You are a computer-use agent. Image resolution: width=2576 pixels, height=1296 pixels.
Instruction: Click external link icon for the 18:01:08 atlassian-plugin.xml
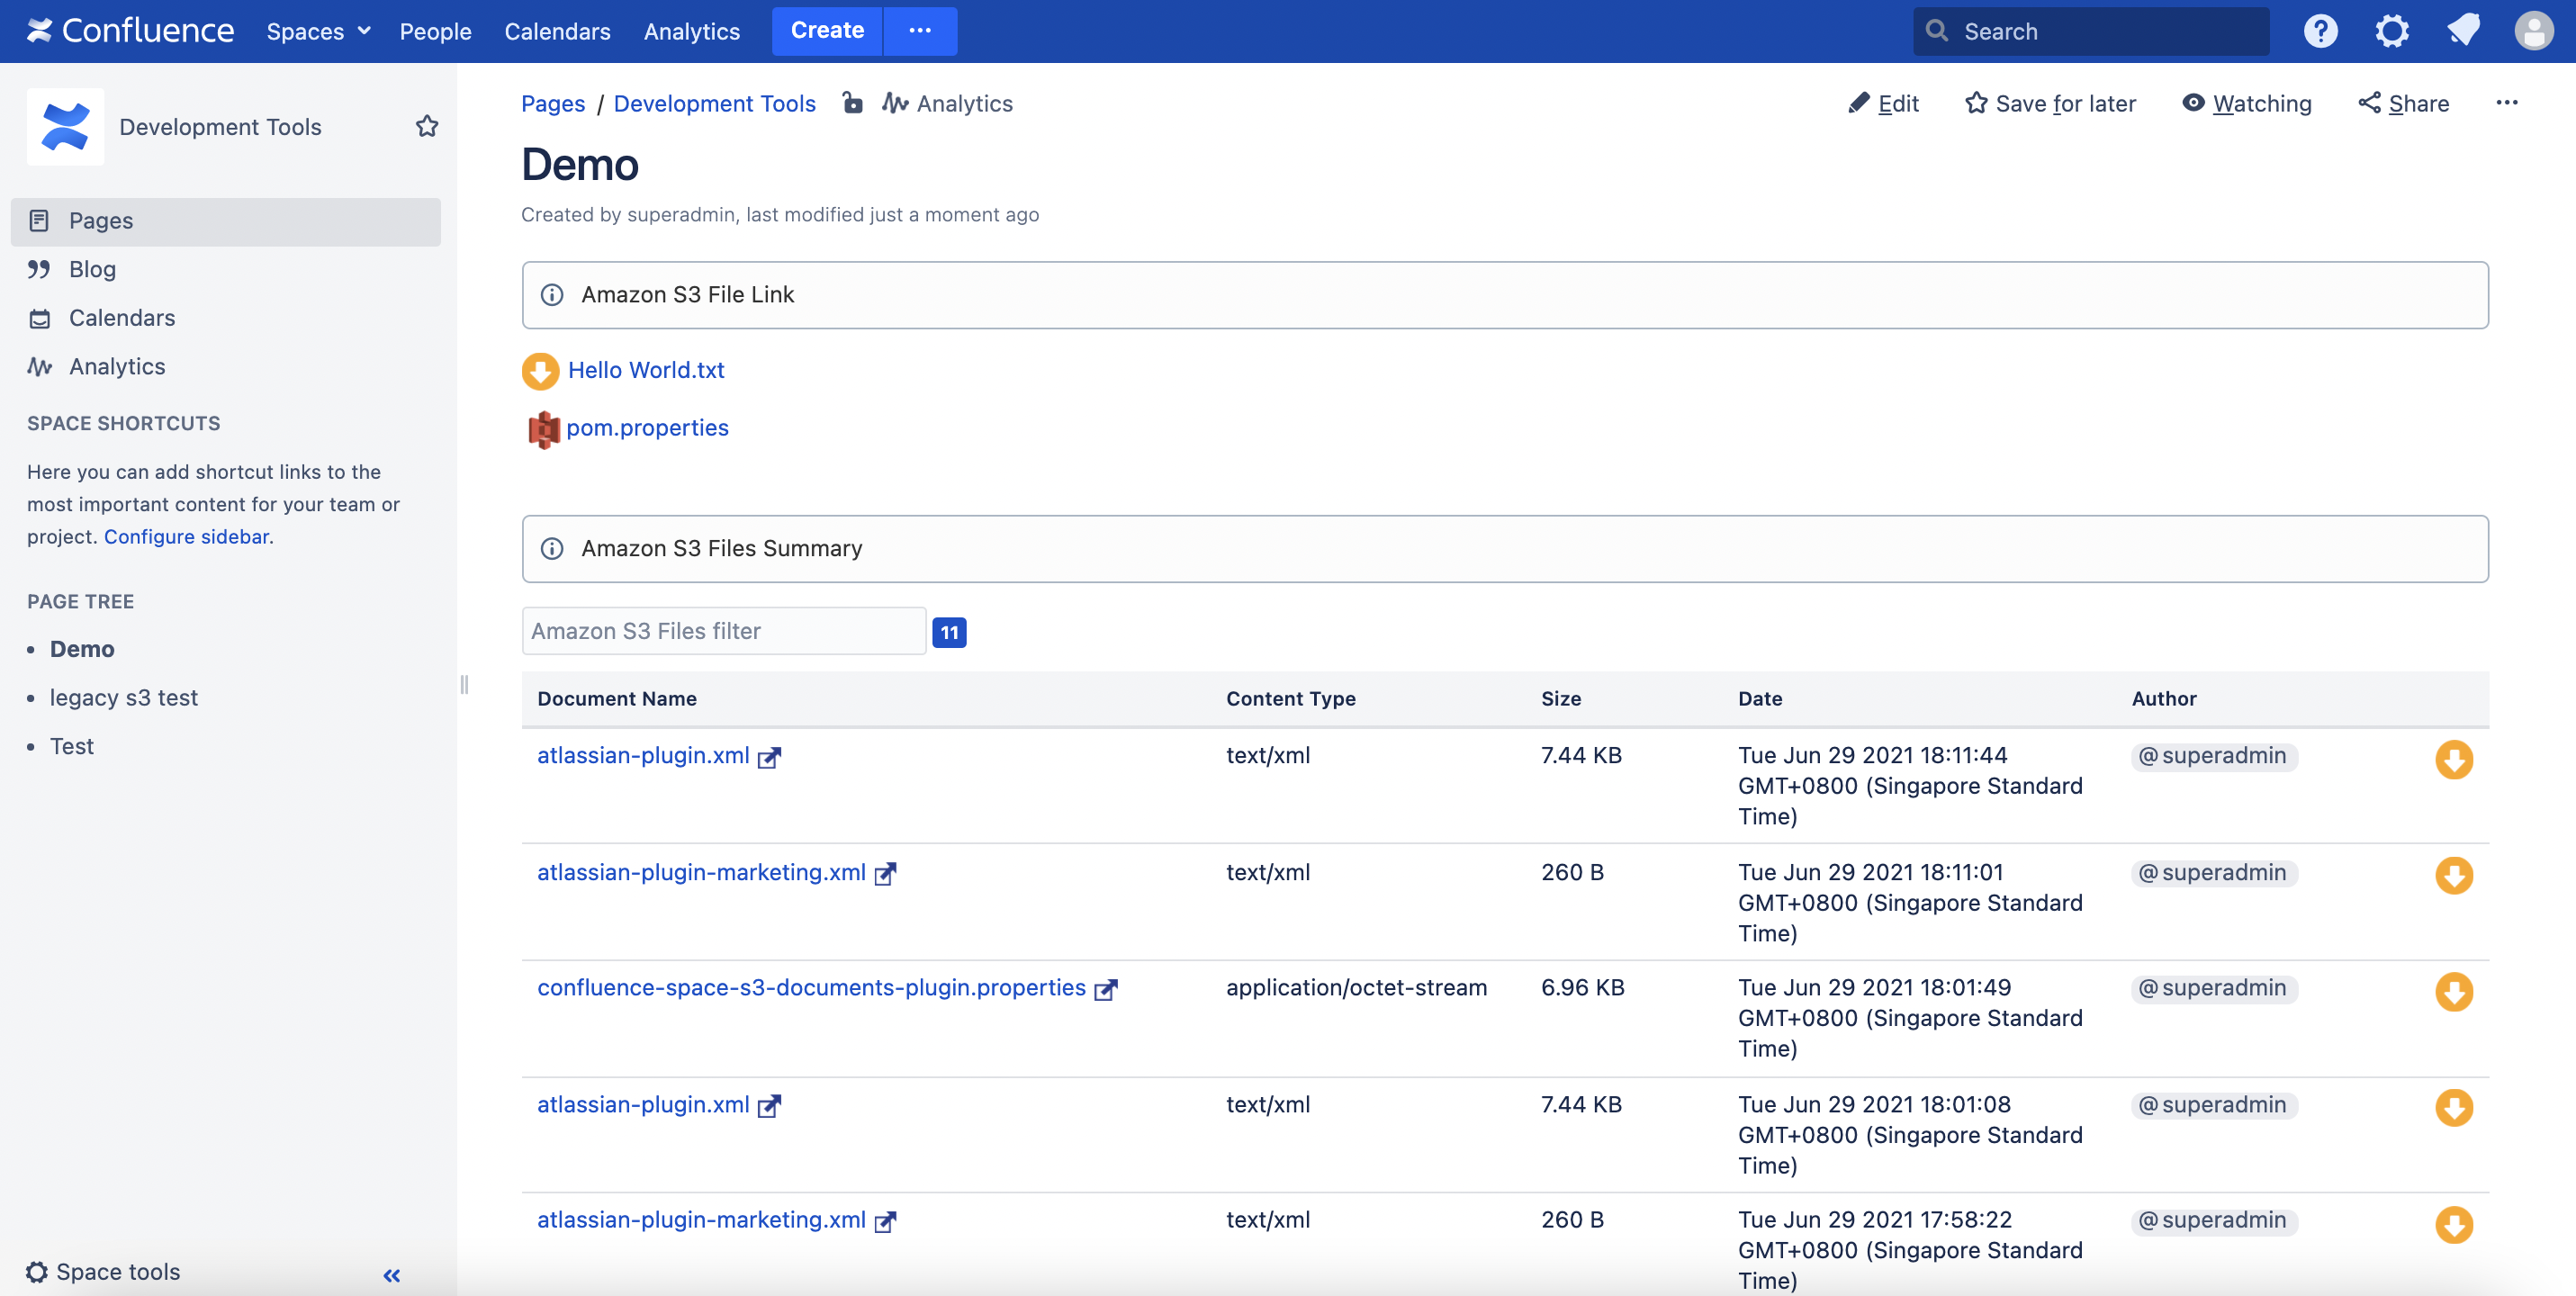[769, 1107]
